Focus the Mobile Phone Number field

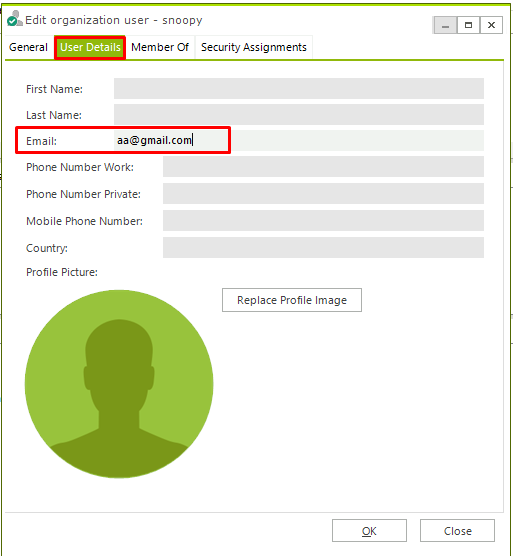tap(323, 221)
